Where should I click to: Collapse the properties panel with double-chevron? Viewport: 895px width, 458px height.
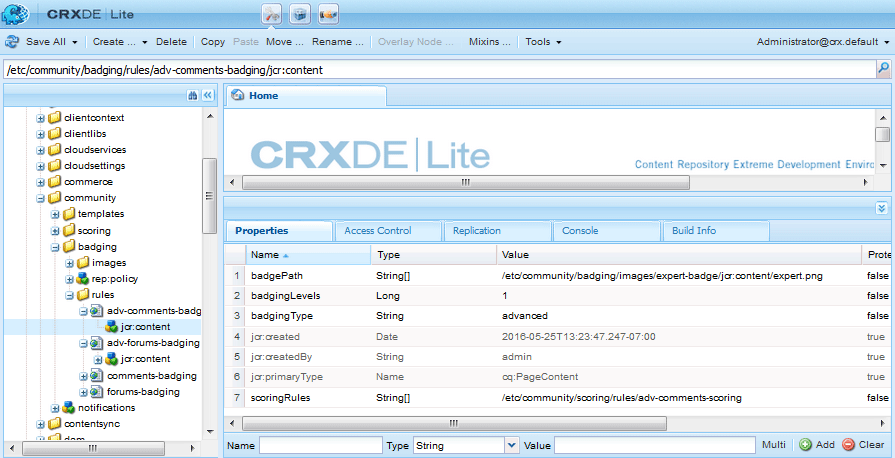(x=882, y=208)
